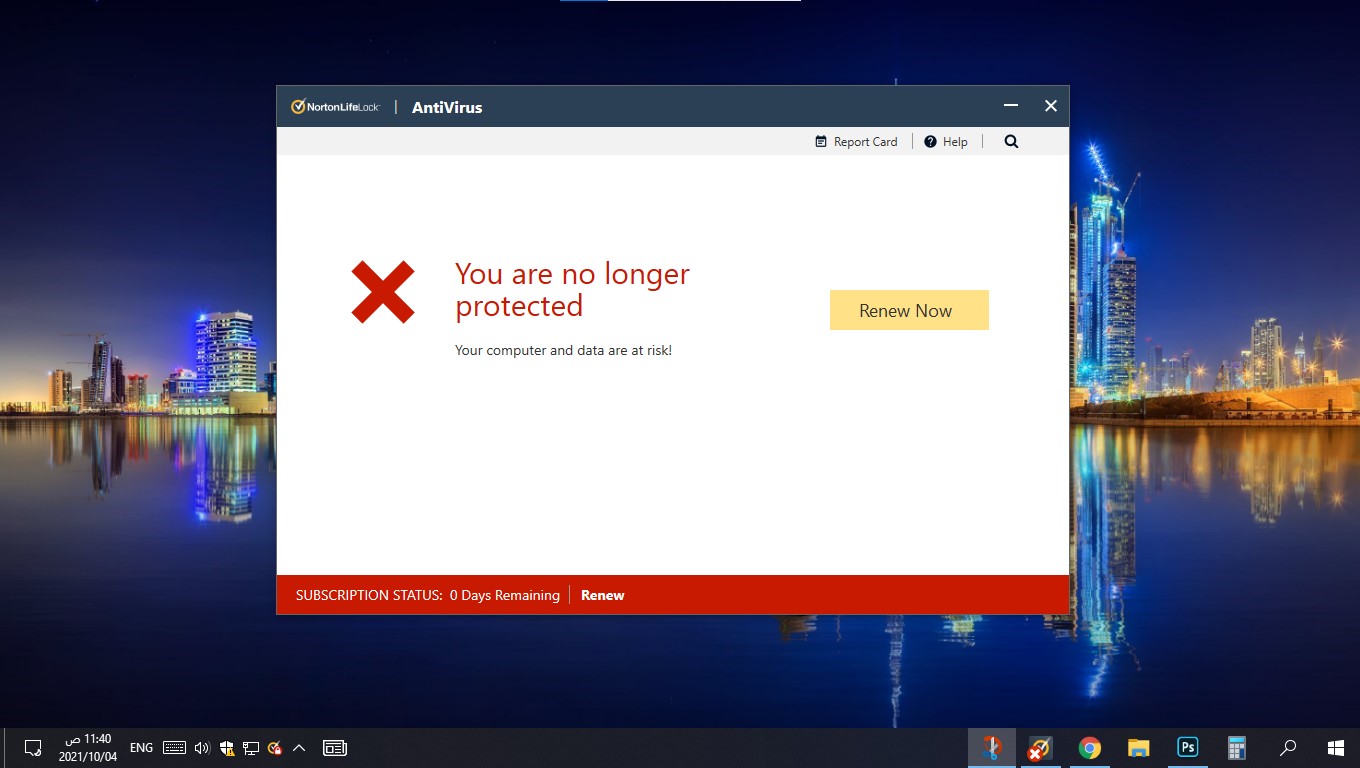Open Calculator from the taskbar

click(1237, 748)
